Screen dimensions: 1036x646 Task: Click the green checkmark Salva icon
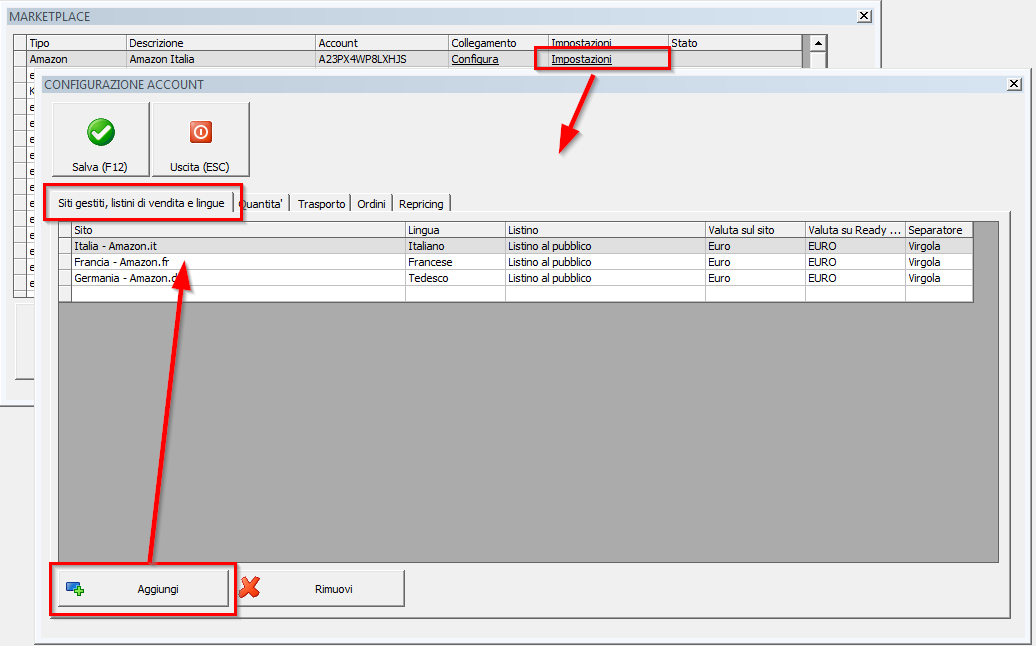tap(101, 132)
